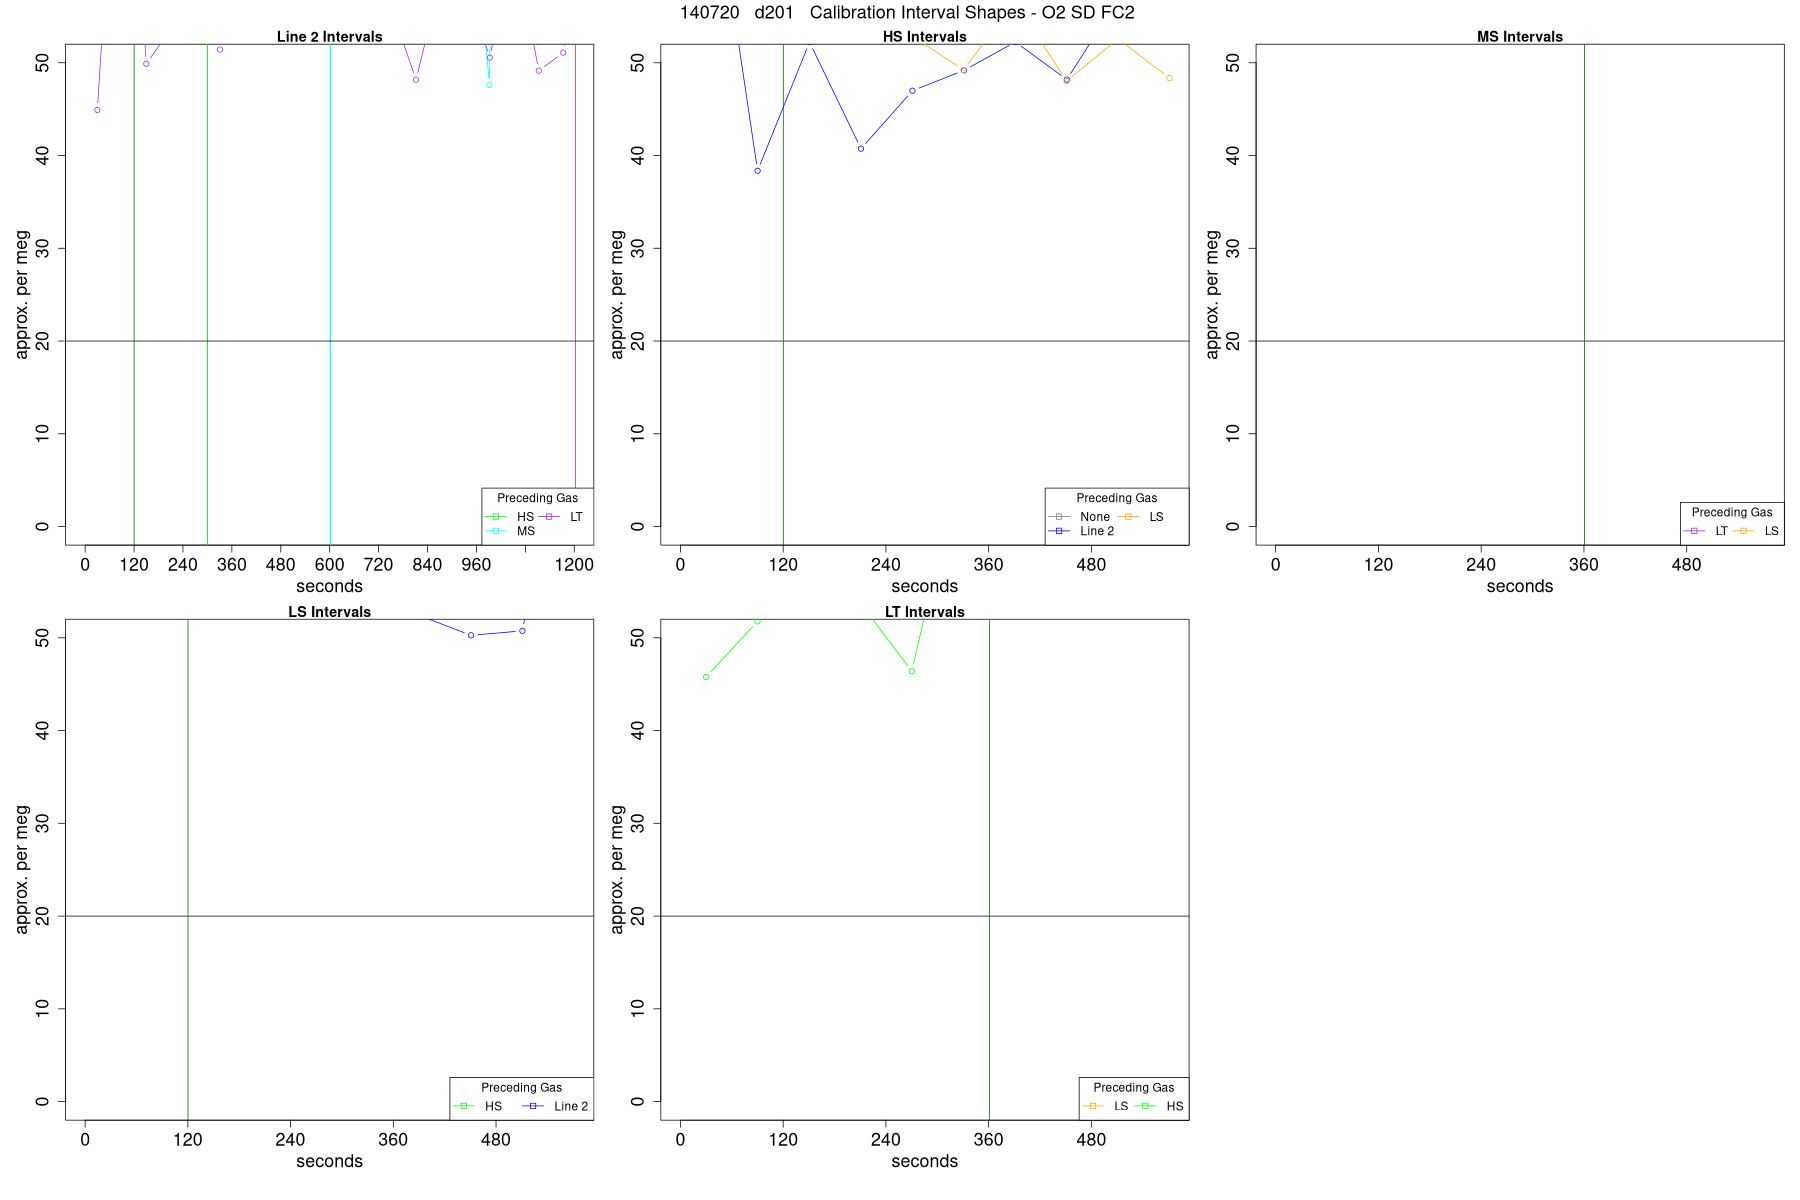Click the lowest blue data point in HS Intervals
1800x1200 pixels.
pos(758,171)
